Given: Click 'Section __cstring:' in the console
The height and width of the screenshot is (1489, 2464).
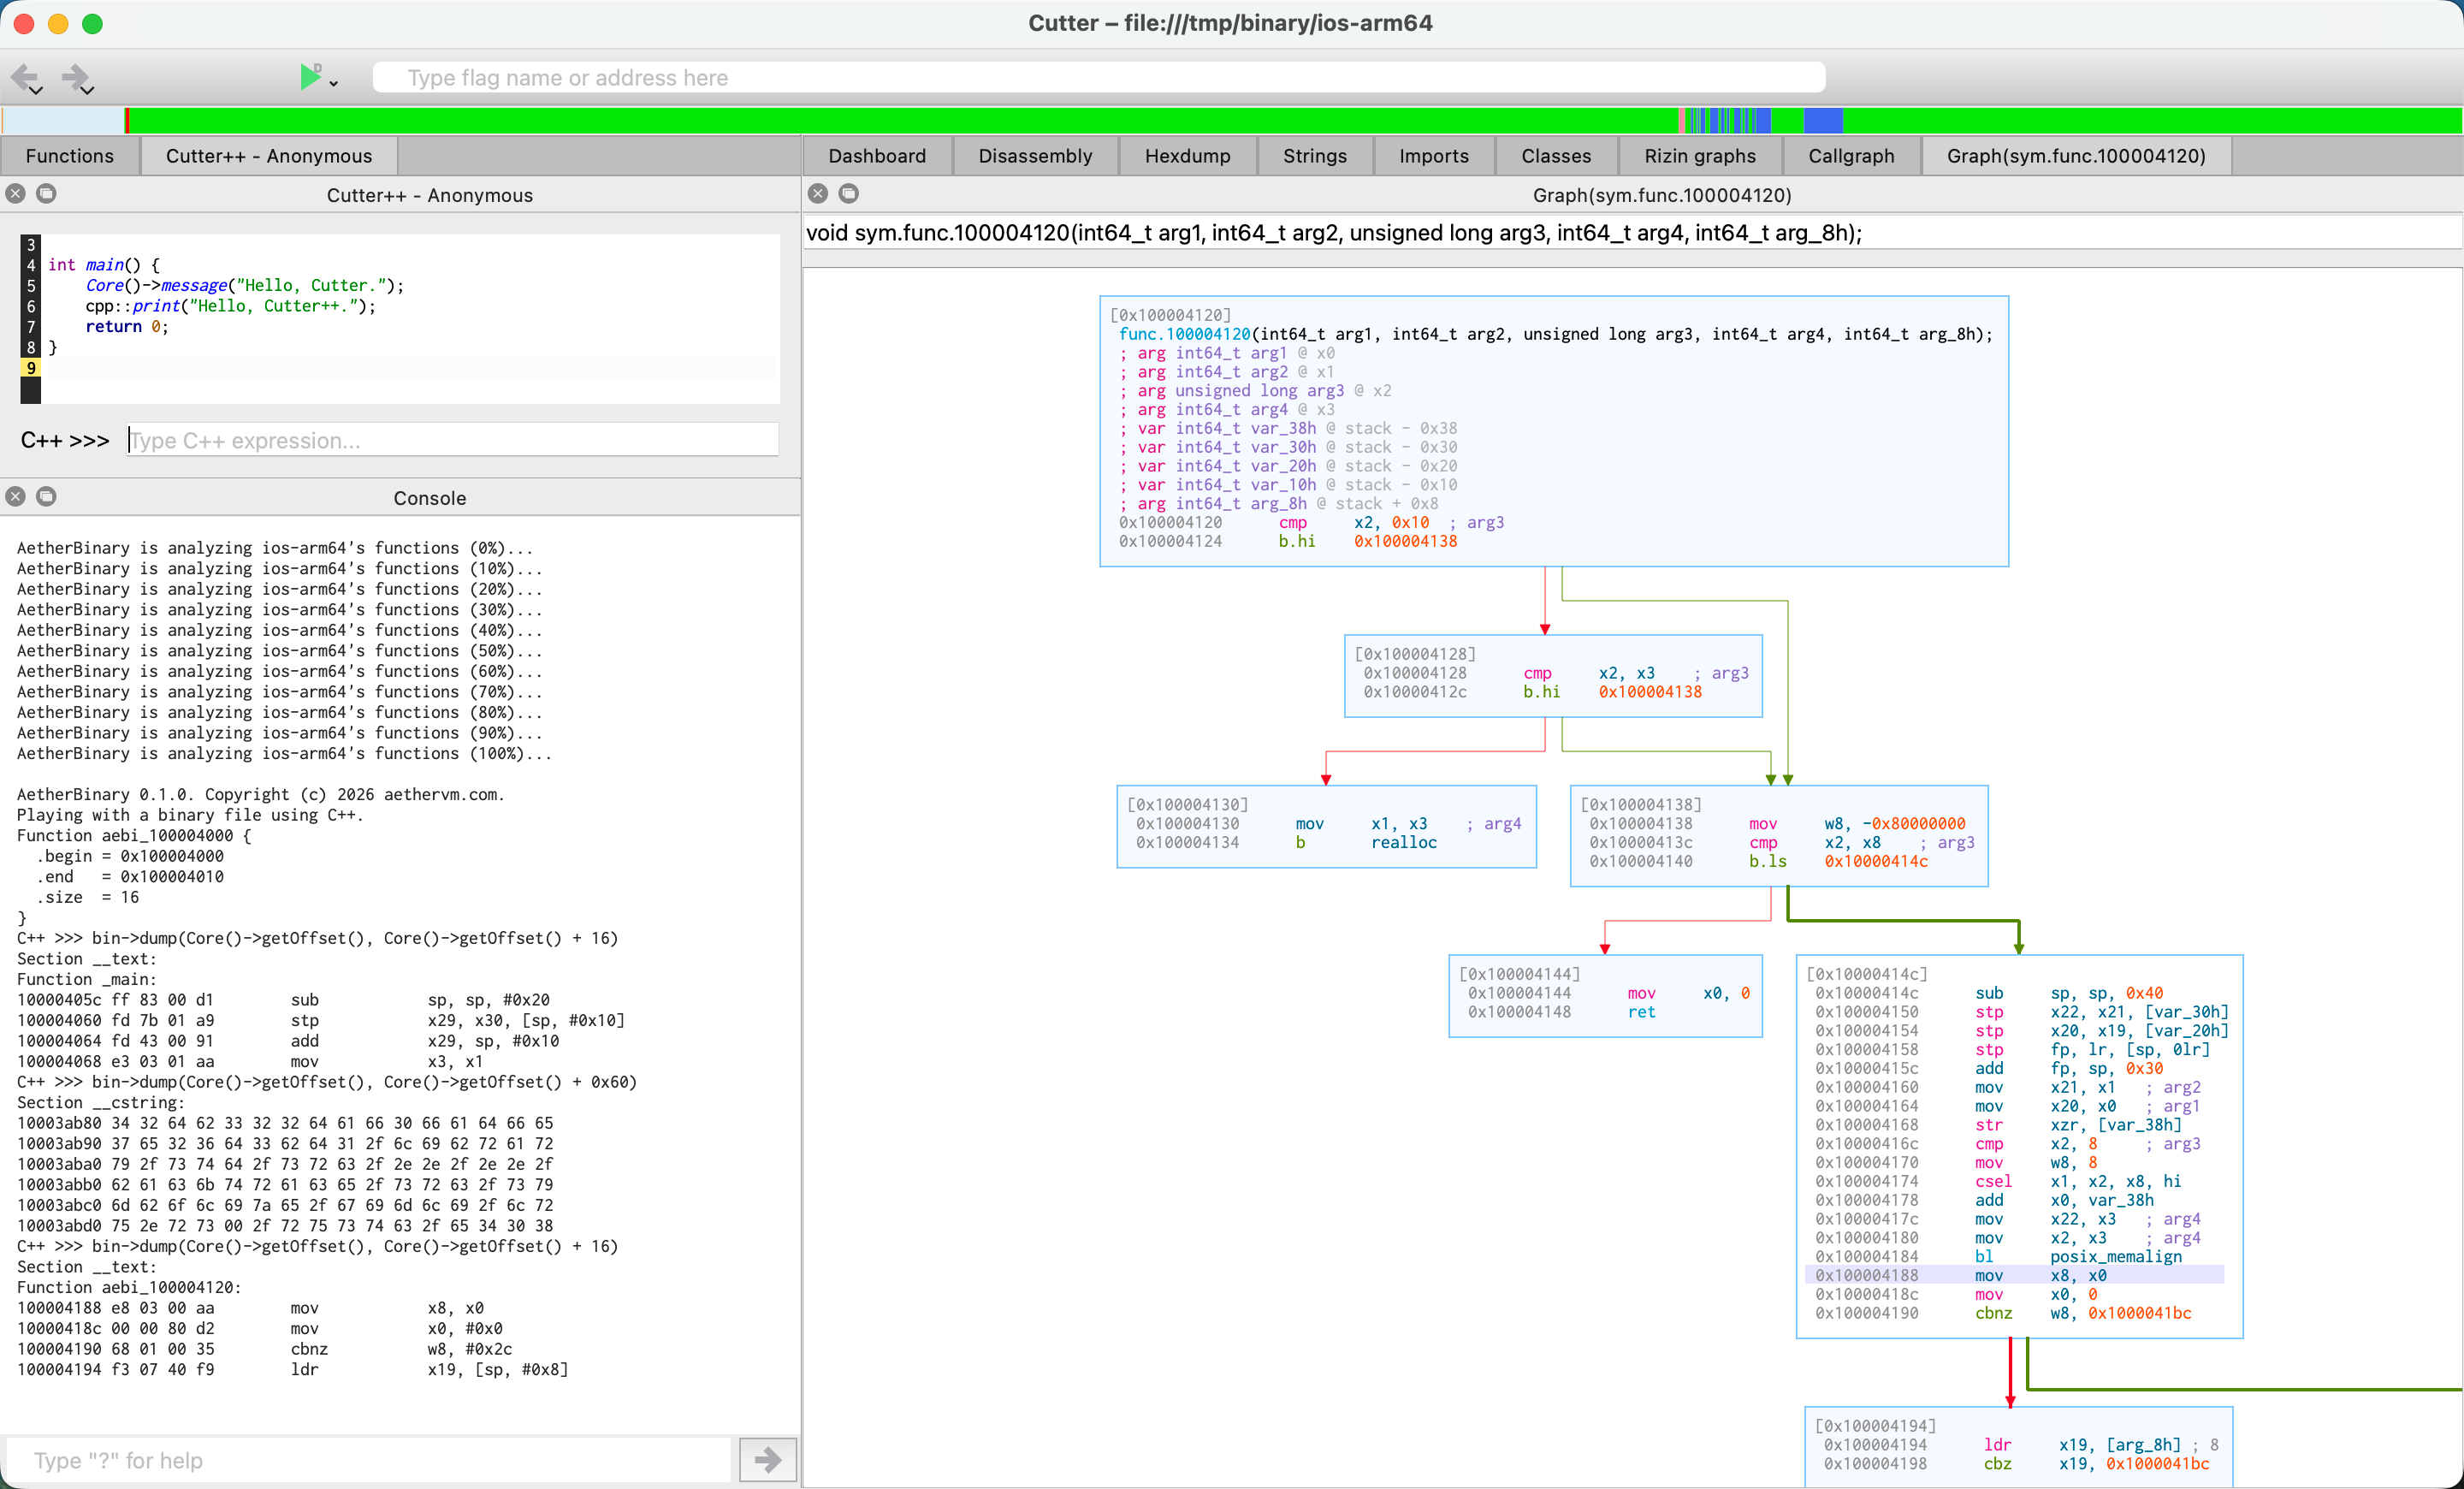Looking at the screenshot, I should tap(101, 1102).
